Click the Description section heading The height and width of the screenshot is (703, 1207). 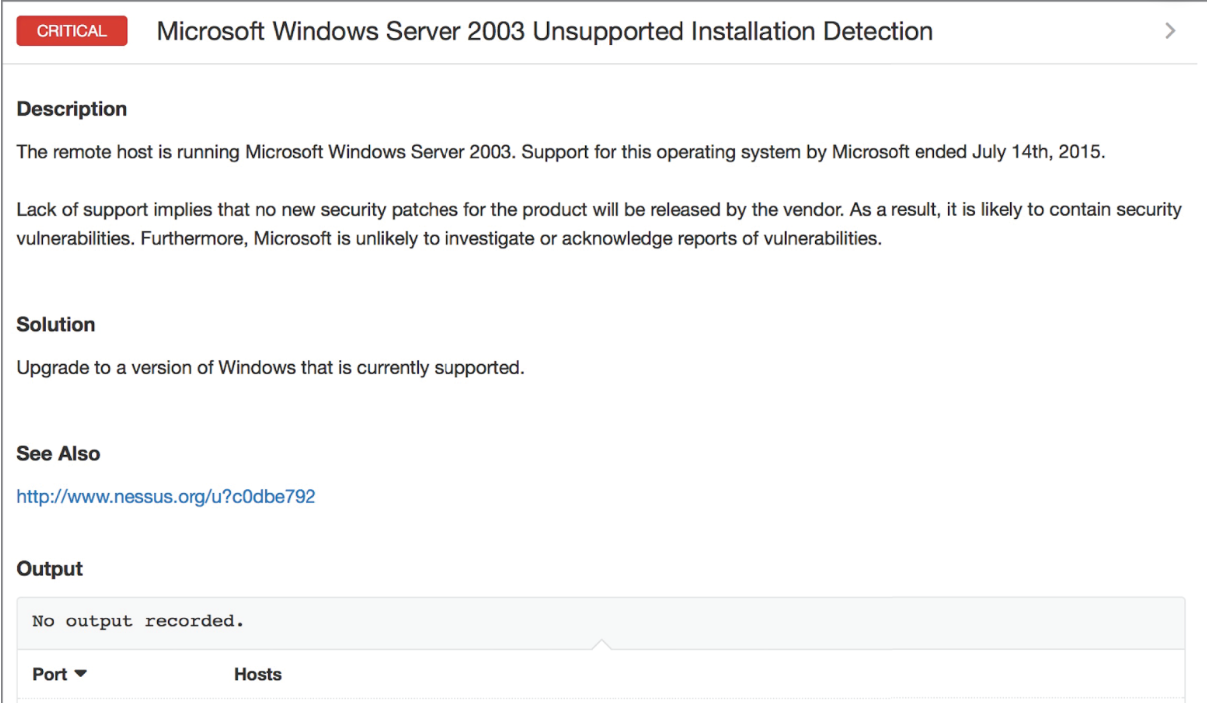[72, 109]
